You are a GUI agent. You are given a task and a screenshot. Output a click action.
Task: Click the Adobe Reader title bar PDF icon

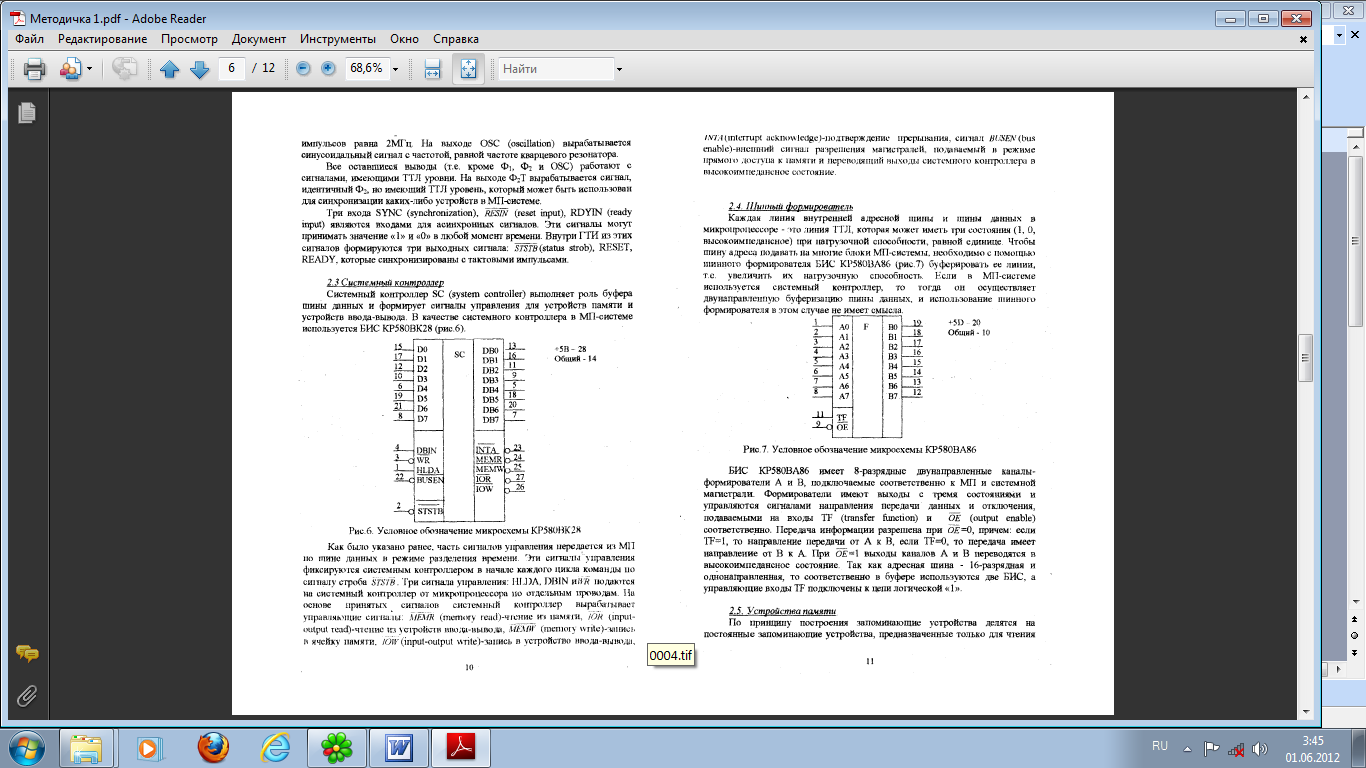click(x=17, y=18)
